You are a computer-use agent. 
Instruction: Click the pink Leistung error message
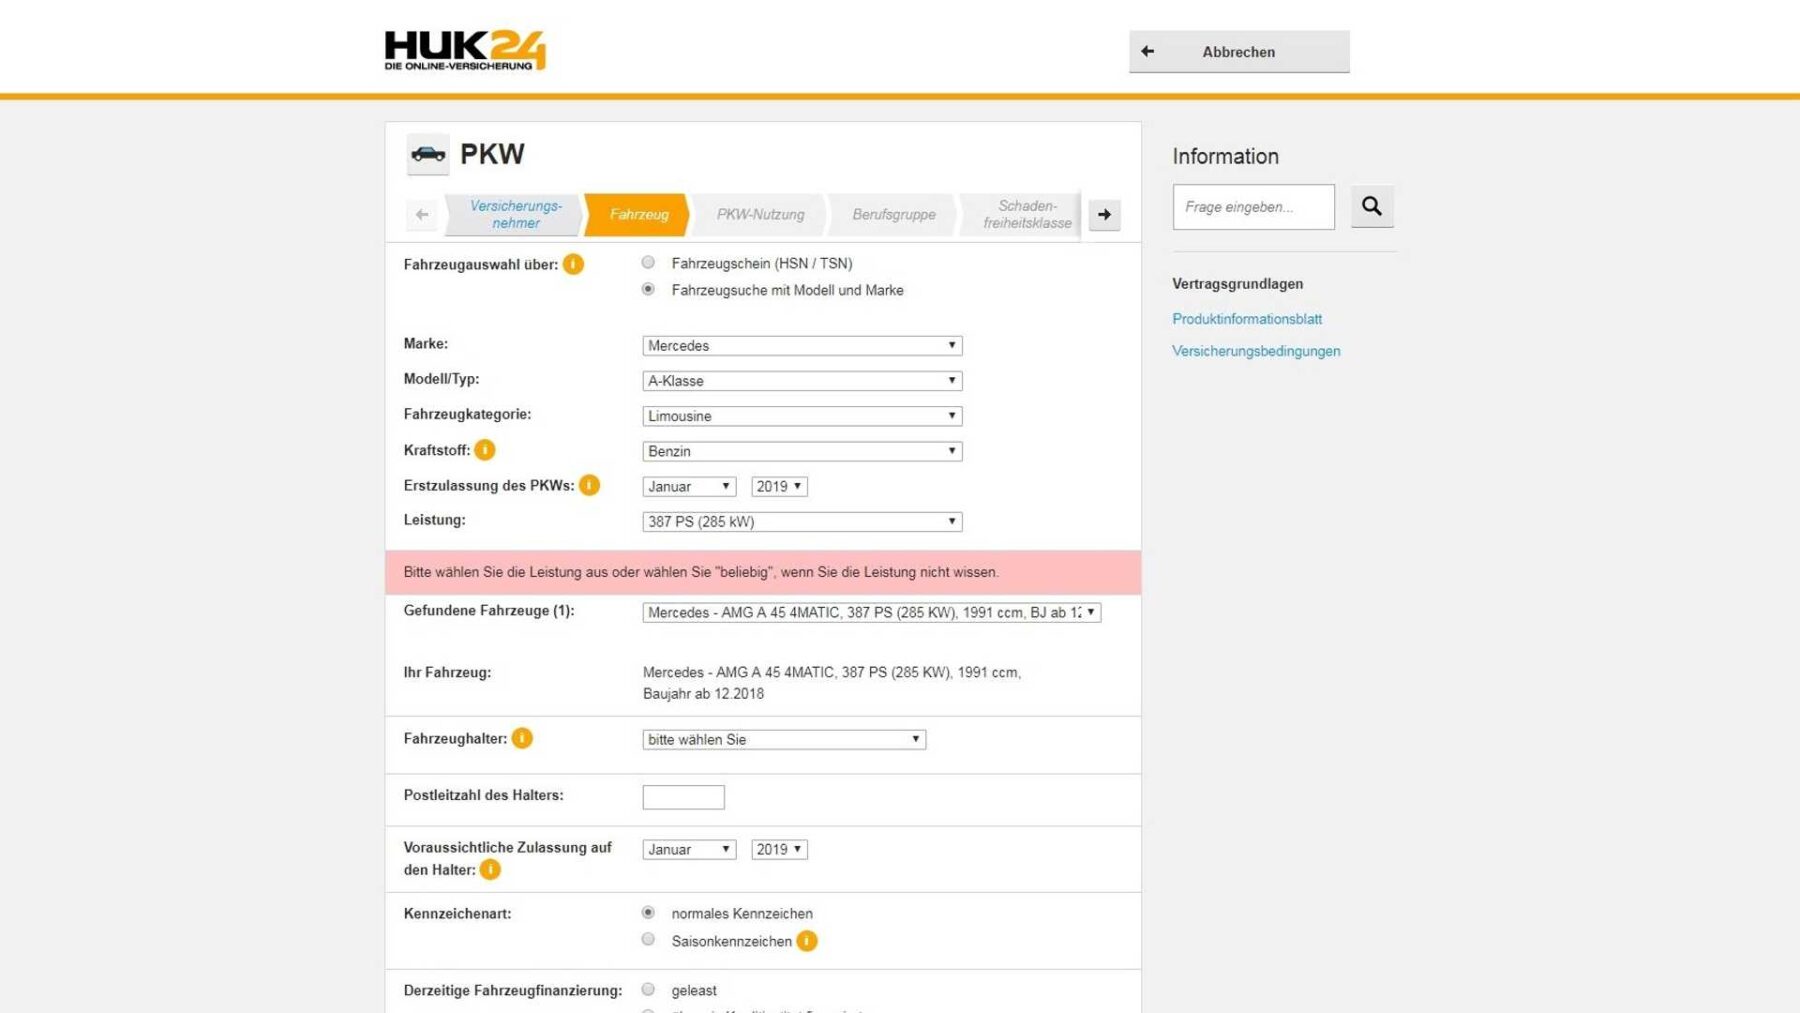763,572
